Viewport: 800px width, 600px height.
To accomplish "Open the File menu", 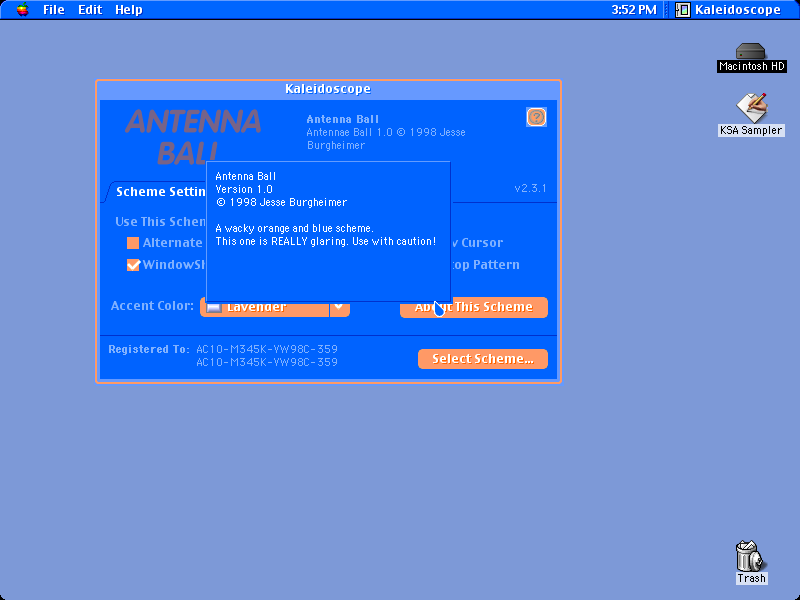I will (x=54, y=10).
